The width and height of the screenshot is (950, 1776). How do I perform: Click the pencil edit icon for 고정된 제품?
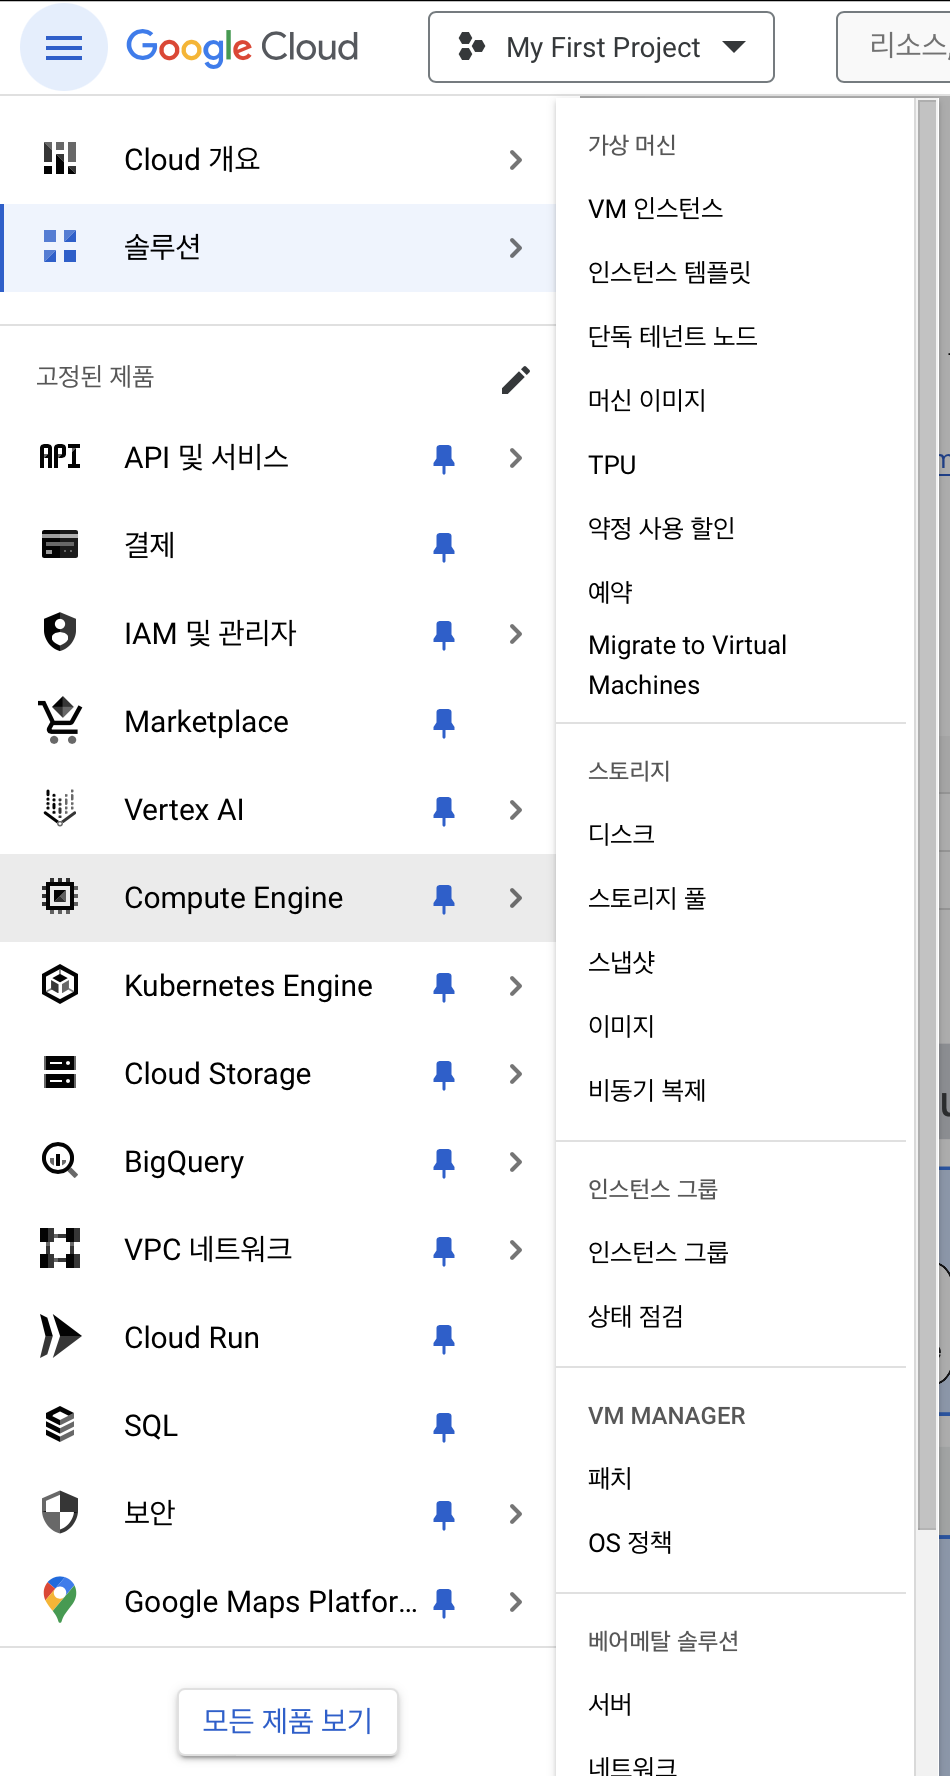(x=516, y=379)
